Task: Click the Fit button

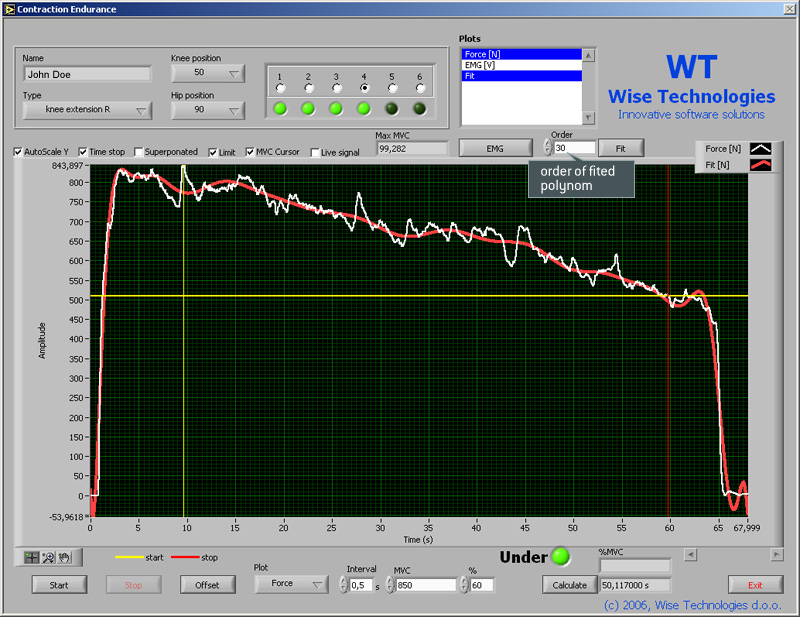Action: (x=621, y=149)
